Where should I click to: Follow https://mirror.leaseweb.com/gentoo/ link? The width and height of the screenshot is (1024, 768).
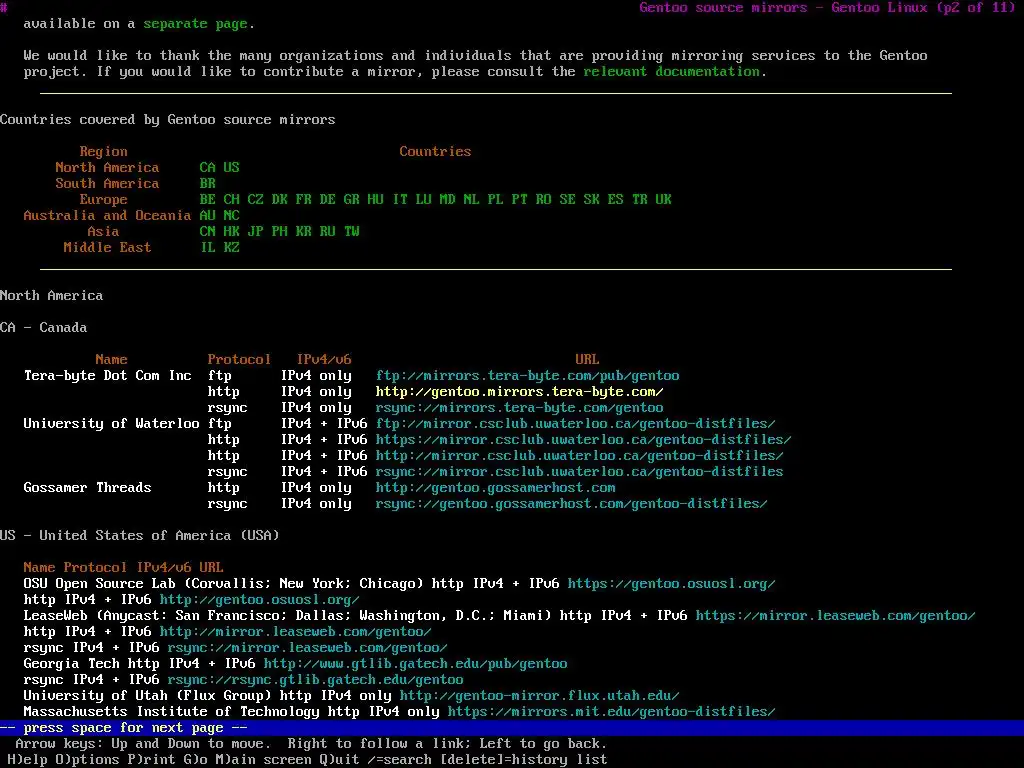click(835, 616)
